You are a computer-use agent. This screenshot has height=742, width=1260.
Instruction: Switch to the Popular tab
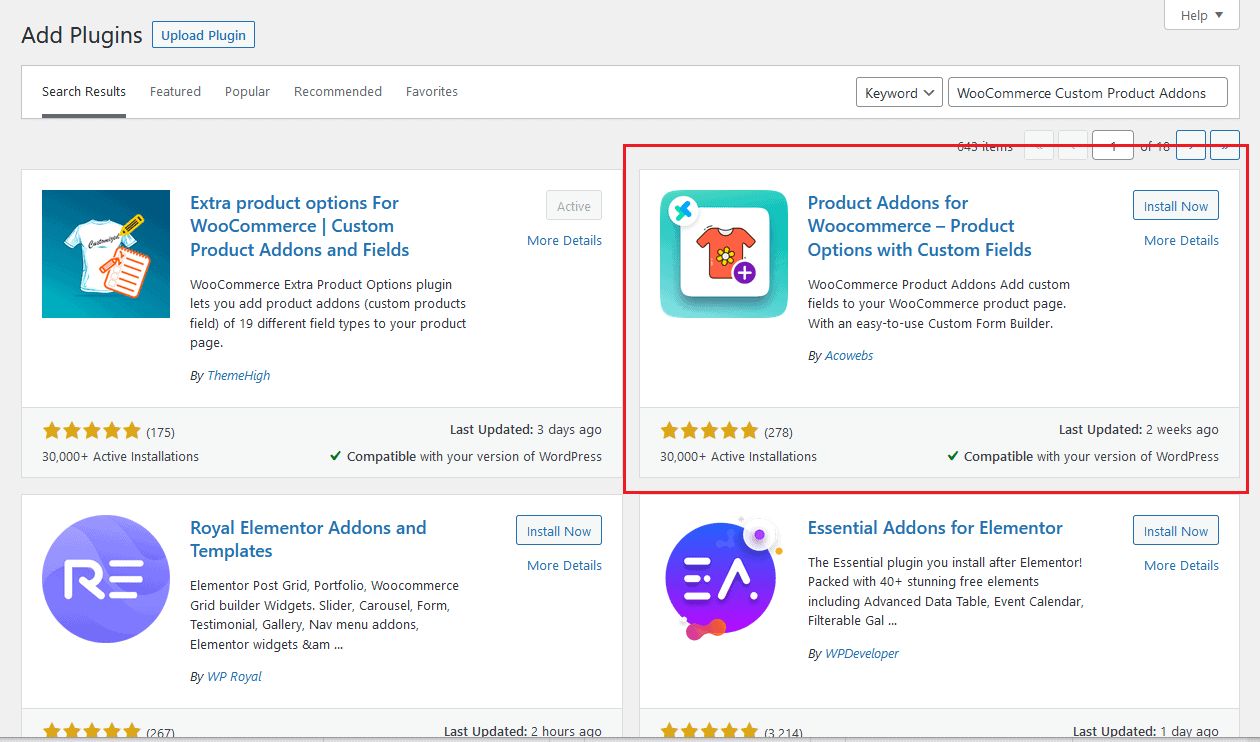(x=247, y=92)
